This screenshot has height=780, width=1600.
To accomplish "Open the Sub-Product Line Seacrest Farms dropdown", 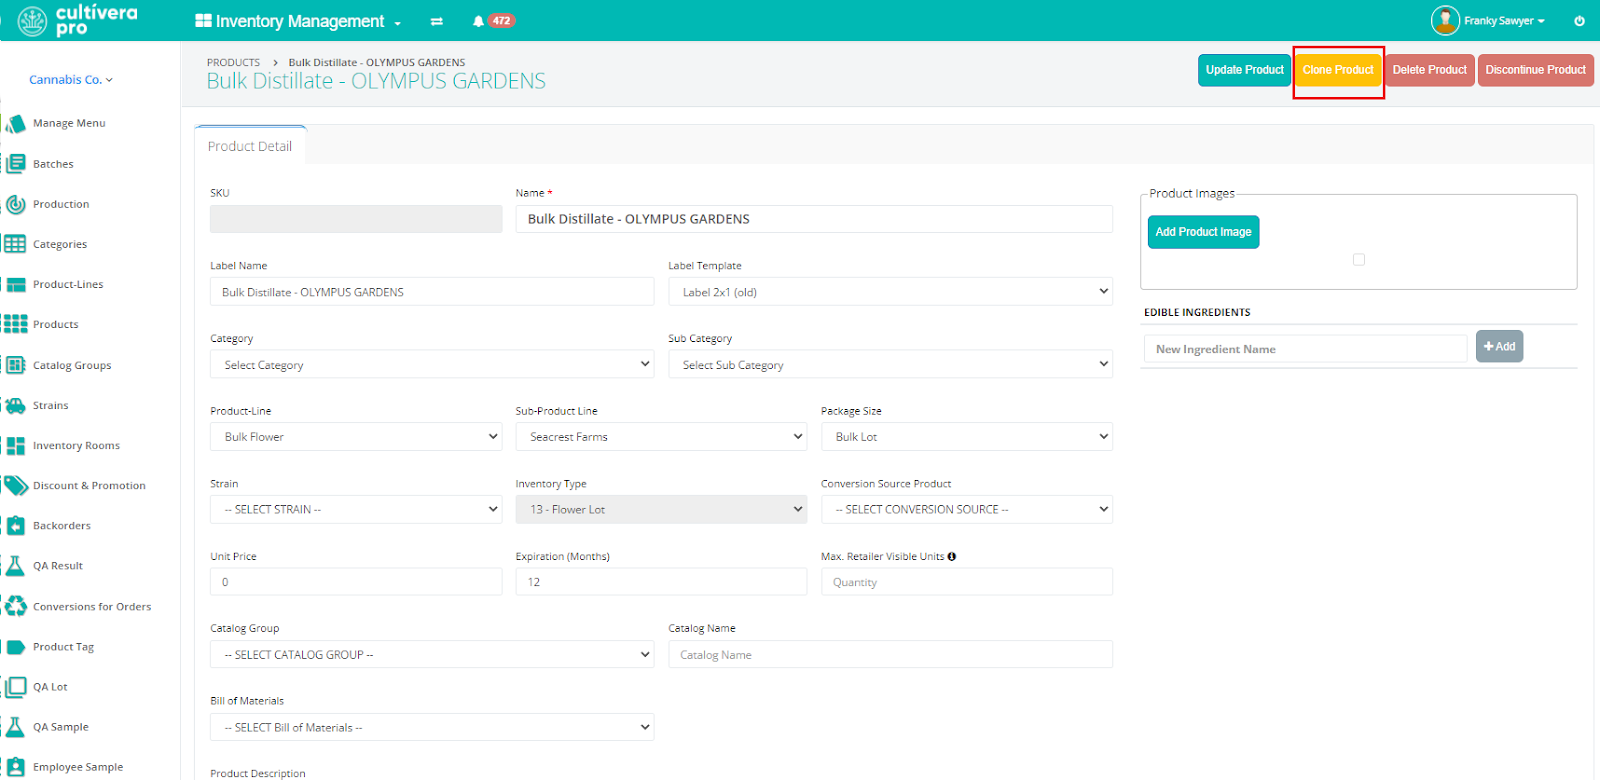I will (661, 437).
